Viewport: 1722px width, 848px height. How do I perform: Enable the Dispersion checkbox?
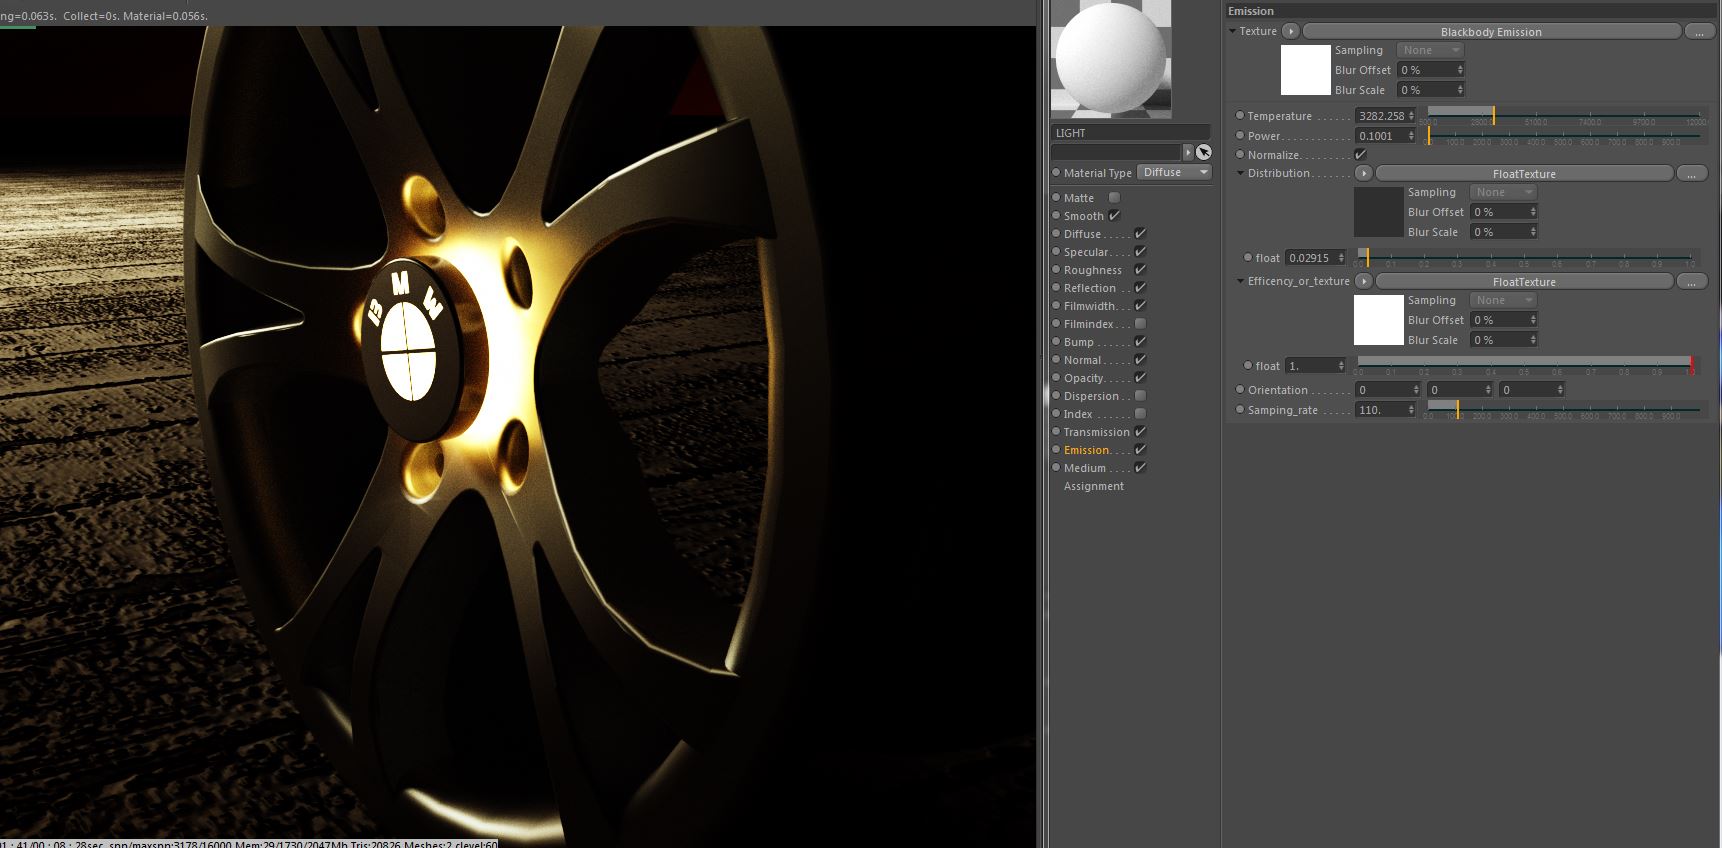[1140, 396]
